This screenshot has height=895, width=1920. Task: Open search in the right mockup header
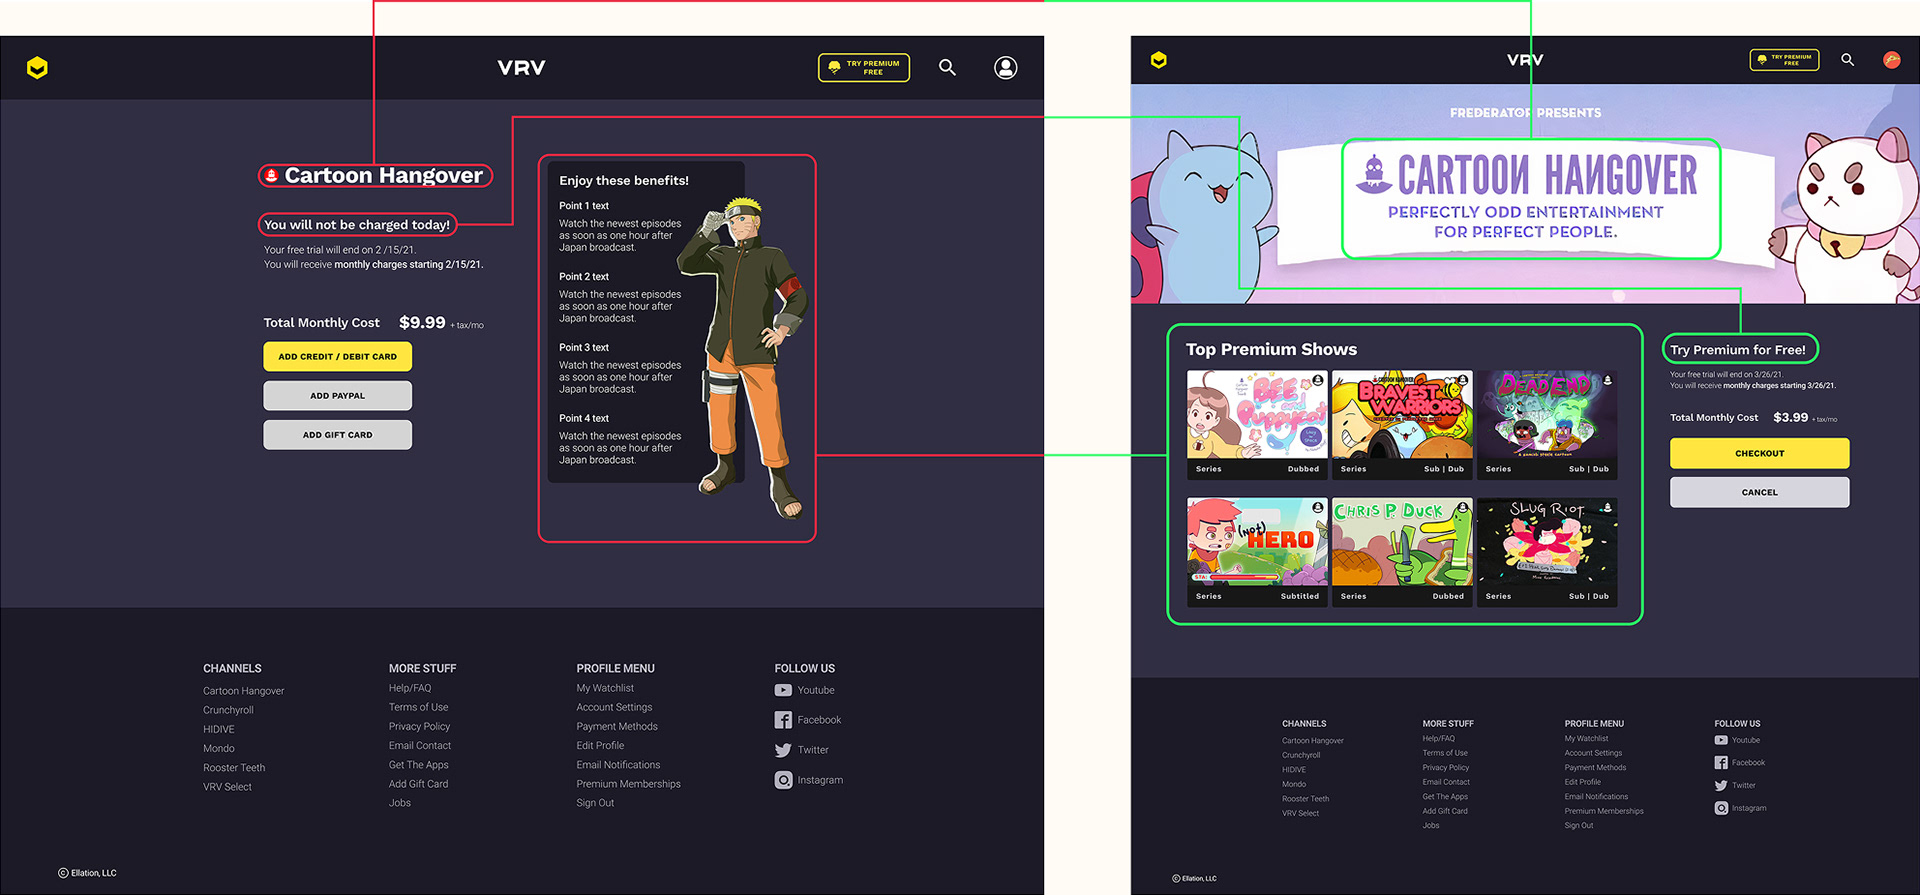1847,60
